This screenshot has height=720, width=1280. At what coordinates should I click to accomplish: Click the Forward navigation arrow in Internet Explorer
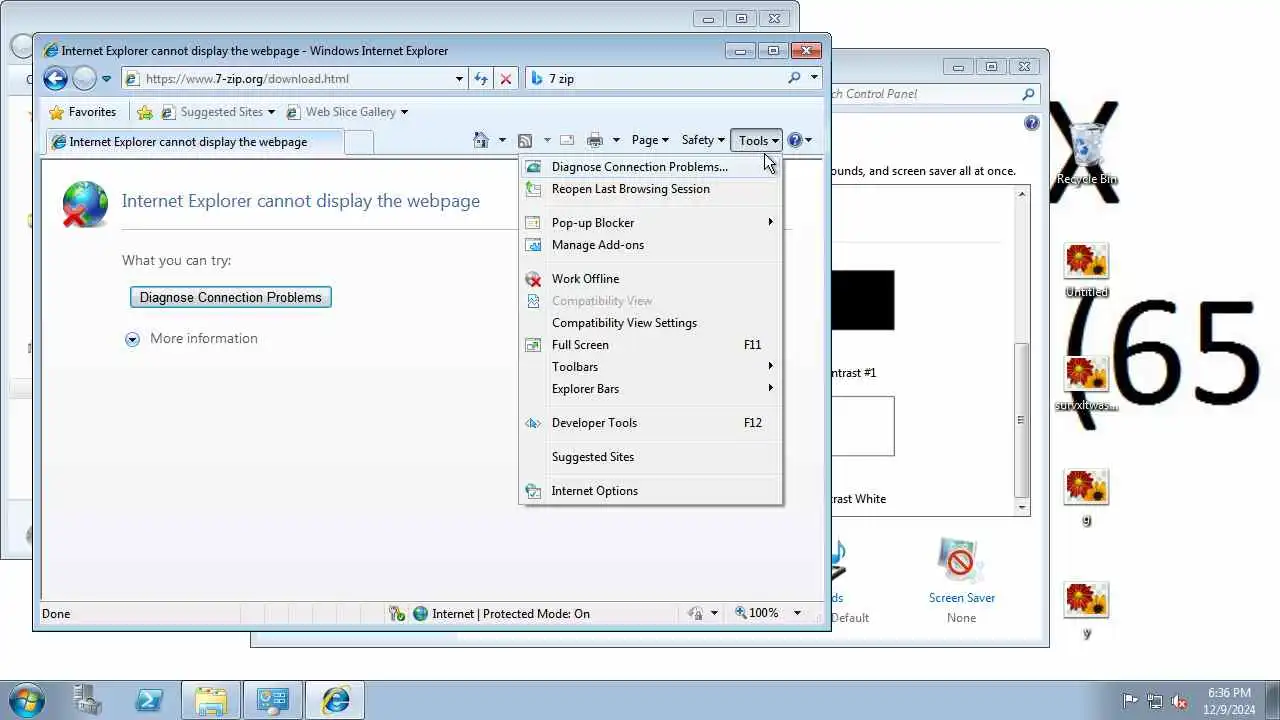point(84,78)
